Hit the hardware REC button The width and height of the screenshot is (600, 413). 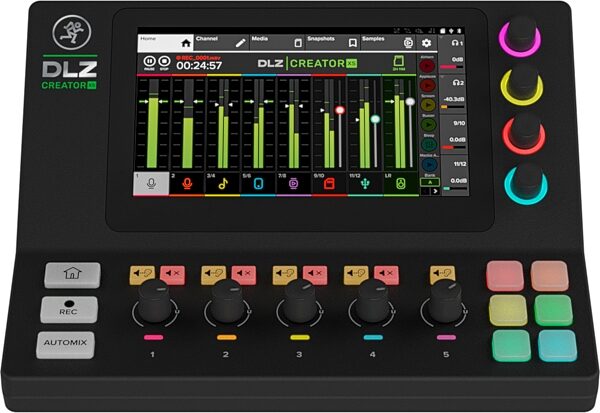click(x=69, y=309)
